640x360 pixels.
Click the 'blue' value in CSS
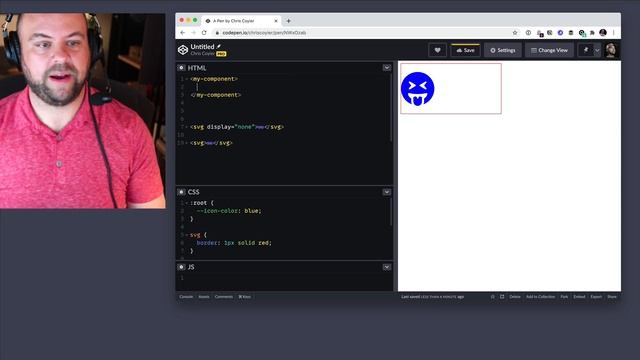coord(251,211)
